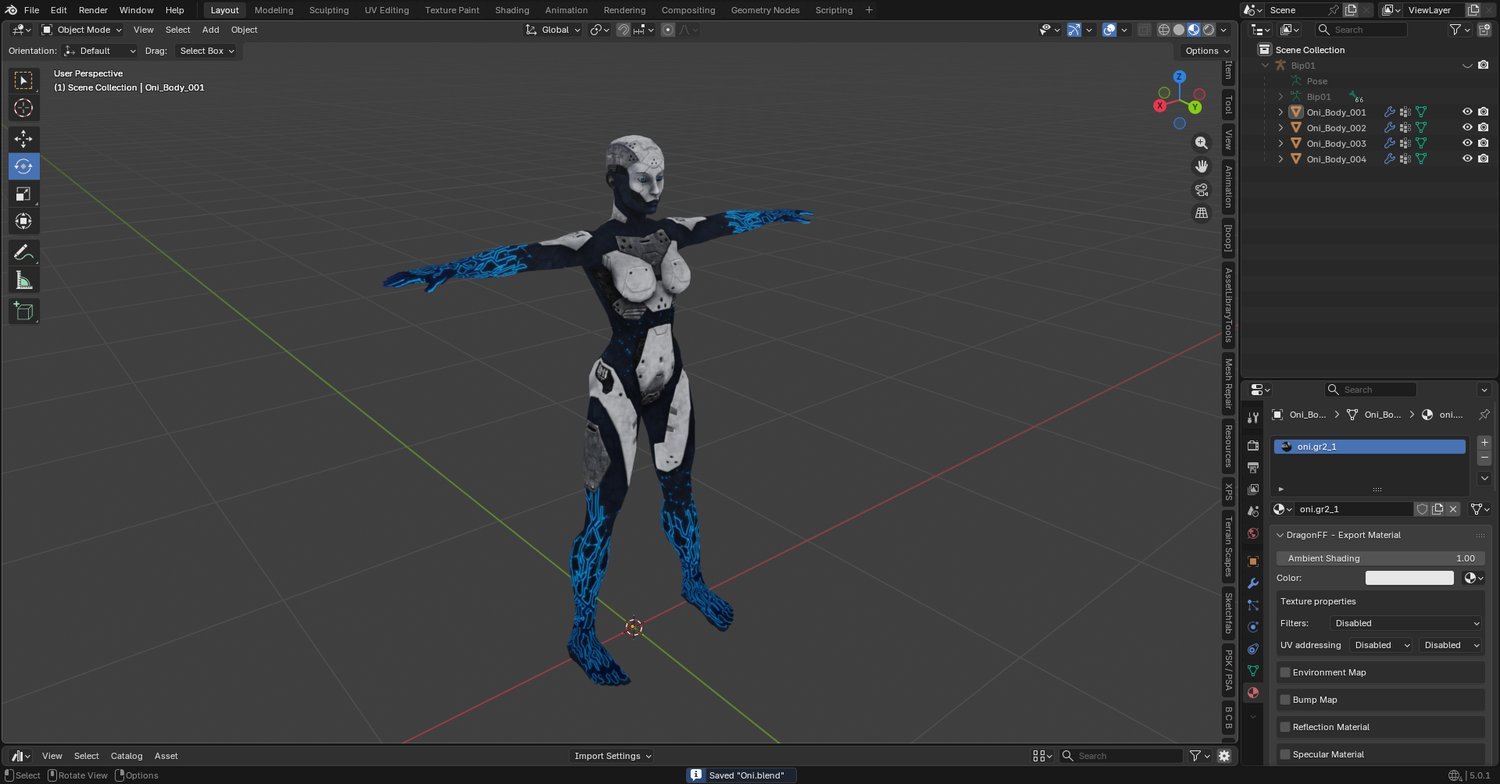The height and width of the screenshot is (784, 1500).
Task: Switch to the Sculpting workspace tab
Action: (x=328, y=10)
